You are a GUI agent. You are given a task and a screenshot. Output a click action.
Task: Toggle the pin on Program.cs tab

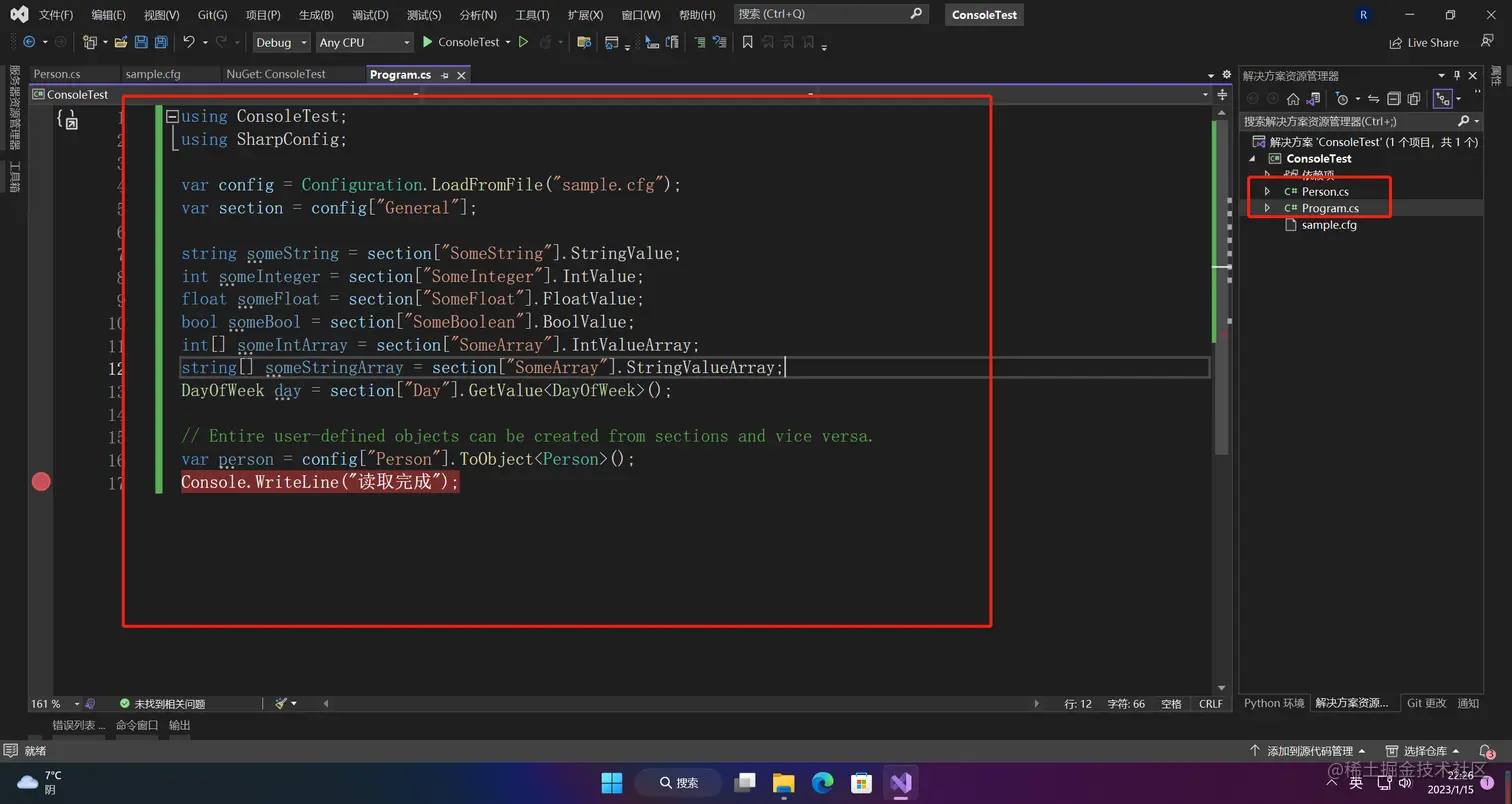[443, 75]
